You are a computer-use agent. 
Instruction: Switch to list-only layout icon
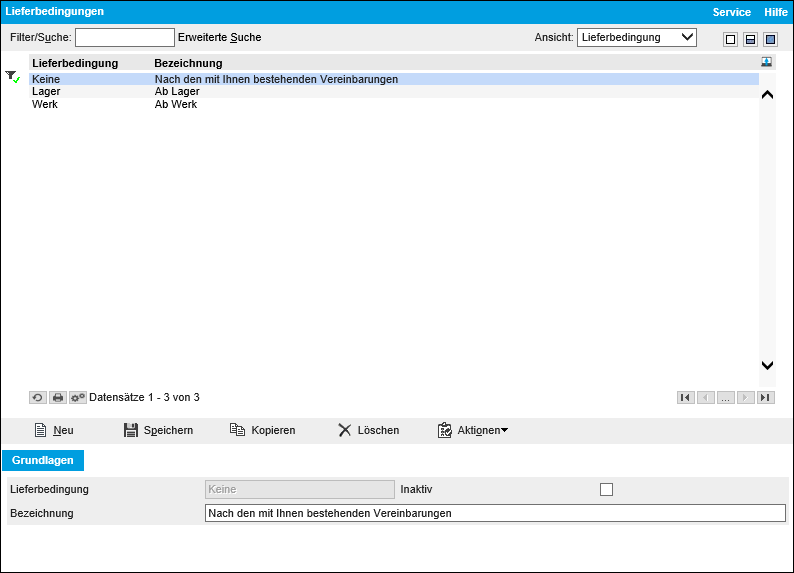point(730,39)
